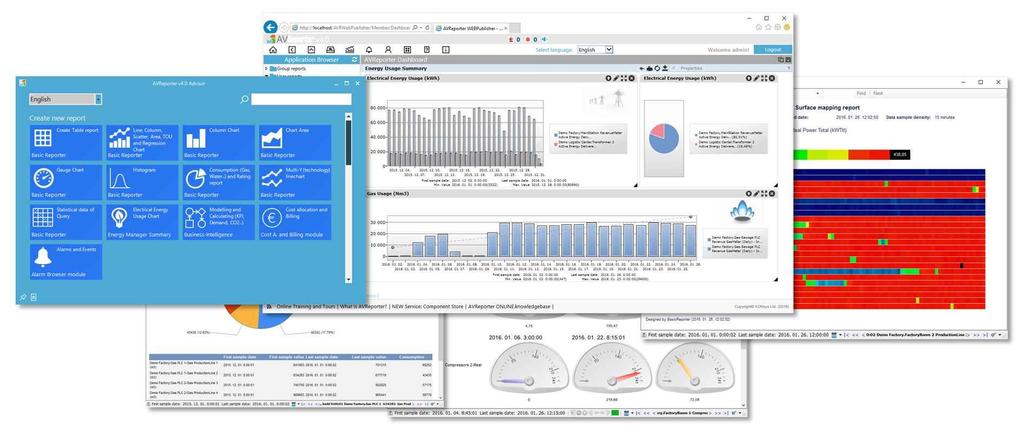Expand the Group reports tree node
The image size is (1024, 429).
click(268, 69)
